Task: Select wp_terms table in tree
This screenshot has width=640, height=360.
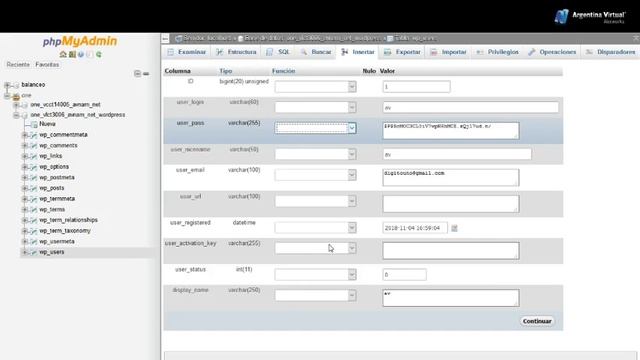Action: tap(52, 209)
